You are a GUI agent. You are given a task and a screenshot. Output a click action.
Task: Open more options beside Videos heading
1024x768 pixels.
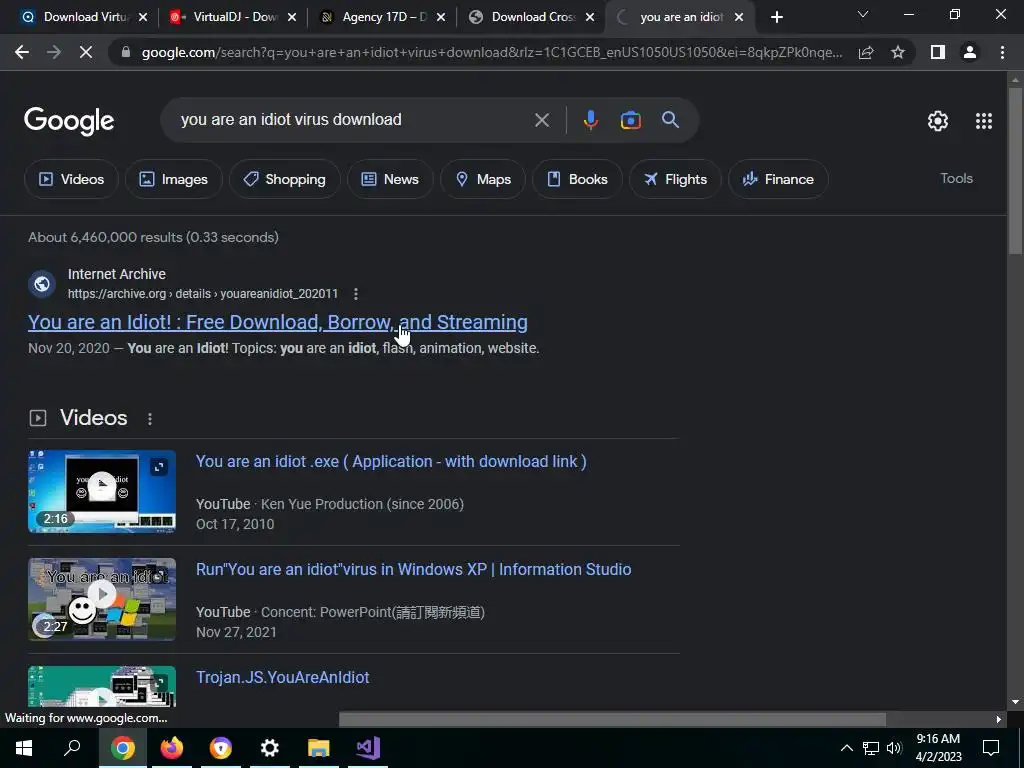click(150, 419)
